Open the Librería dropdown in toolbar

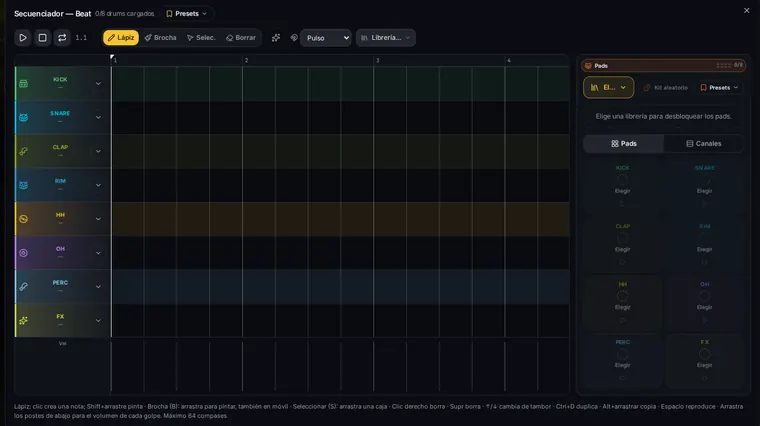[386, 38]
